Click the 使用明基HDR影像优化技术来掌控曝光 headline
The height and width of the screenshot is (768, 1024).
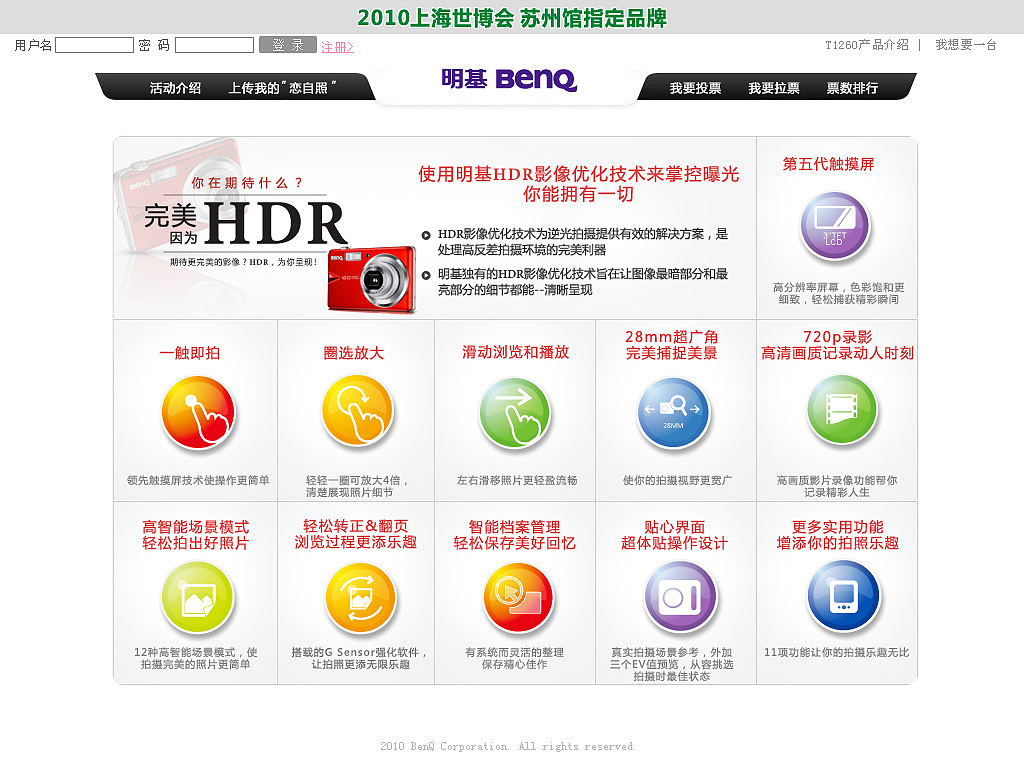pos(579,174)
